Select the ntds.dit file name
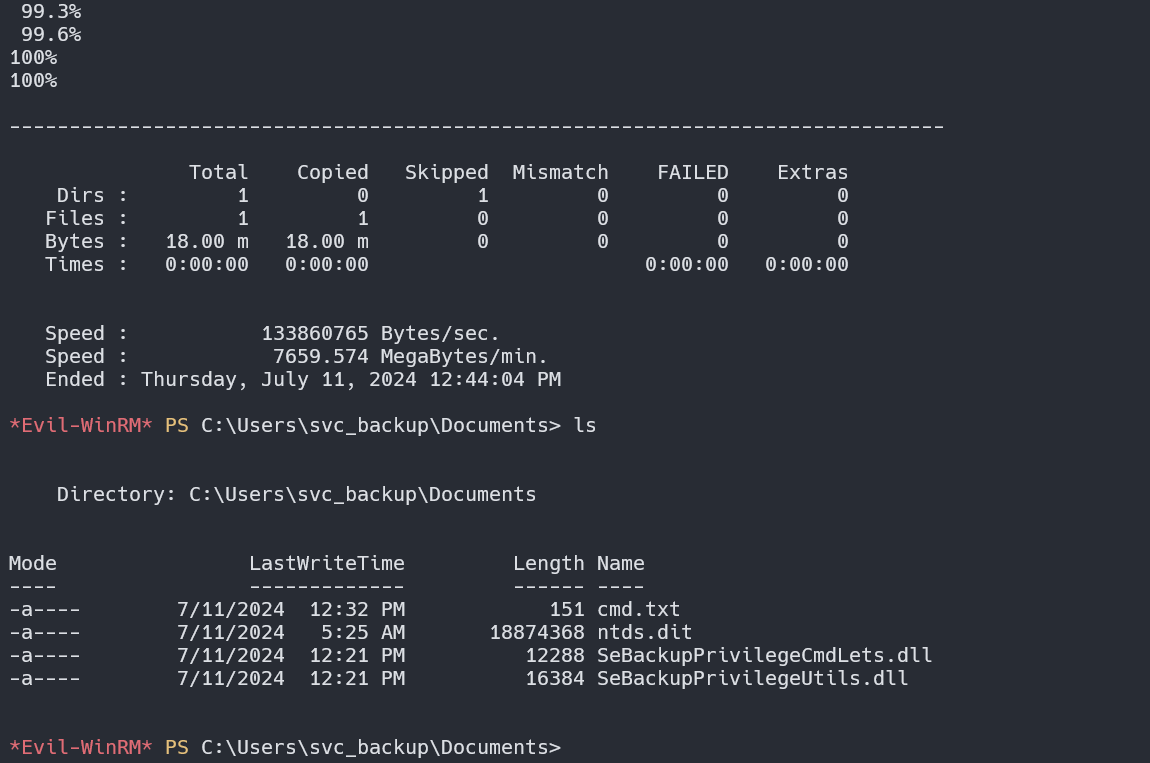Image resolution: width=1150 pixels, height=763 pixels. click(644, 632)
